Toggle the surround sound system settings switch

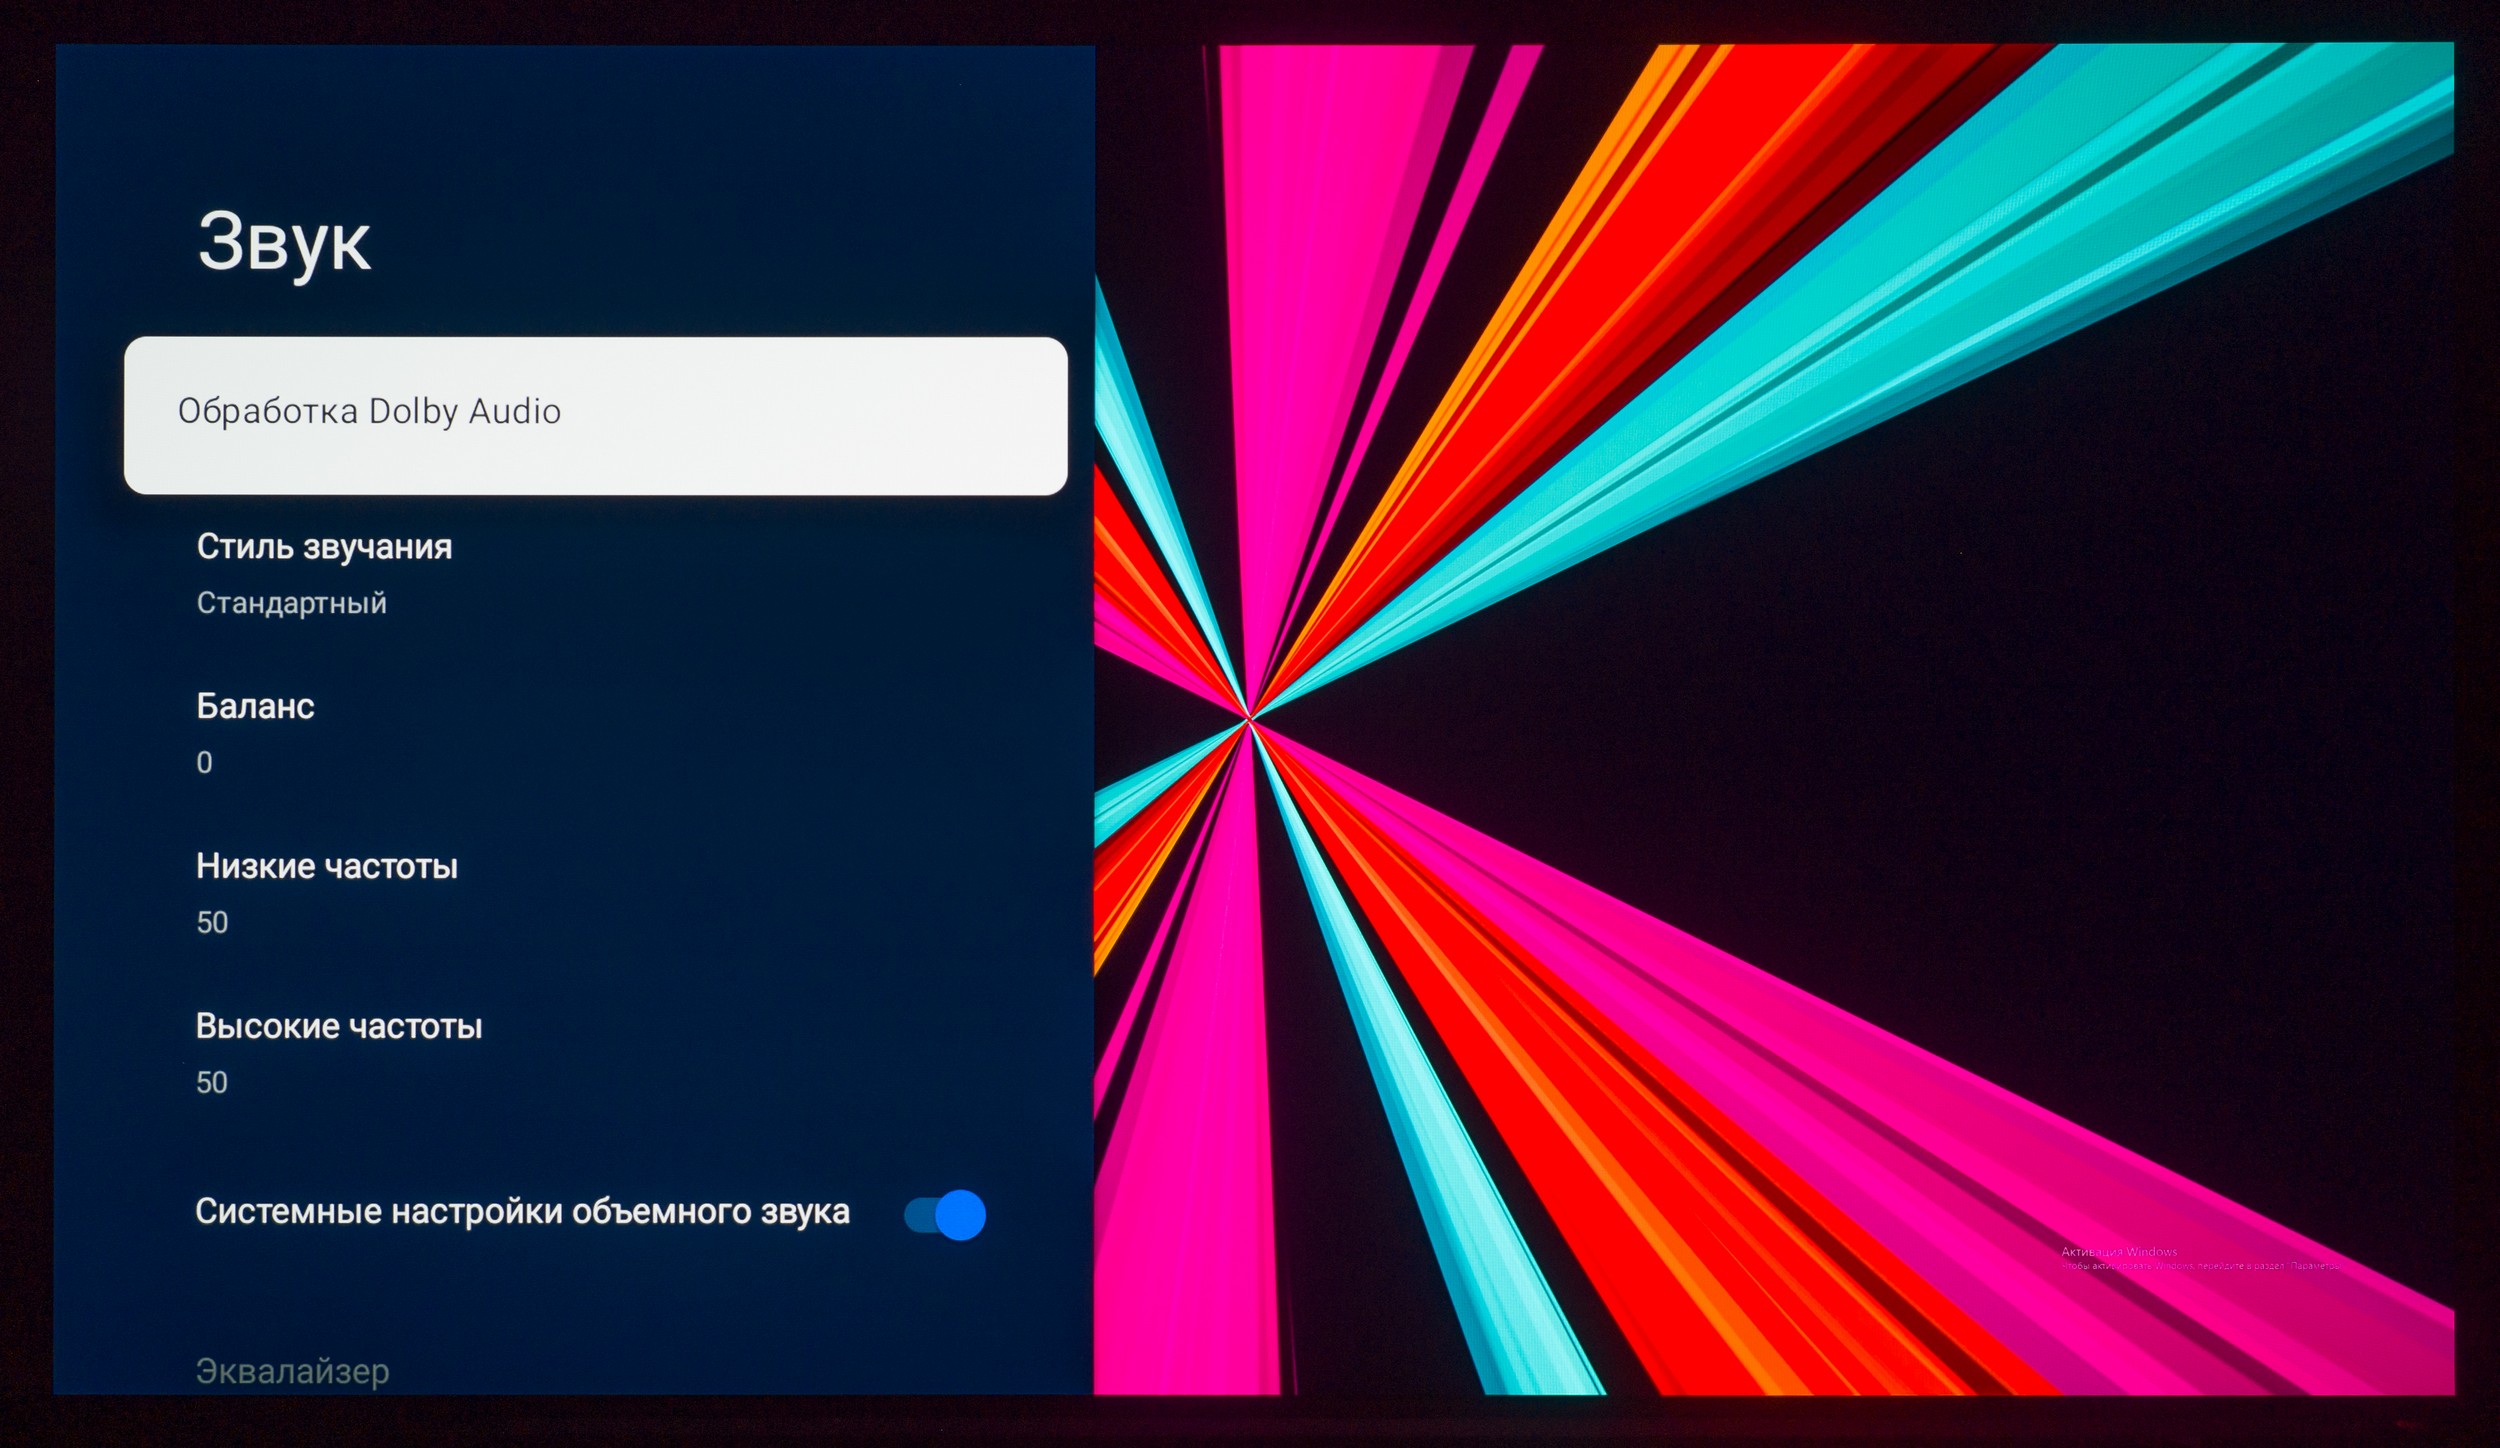[943, 1215]
